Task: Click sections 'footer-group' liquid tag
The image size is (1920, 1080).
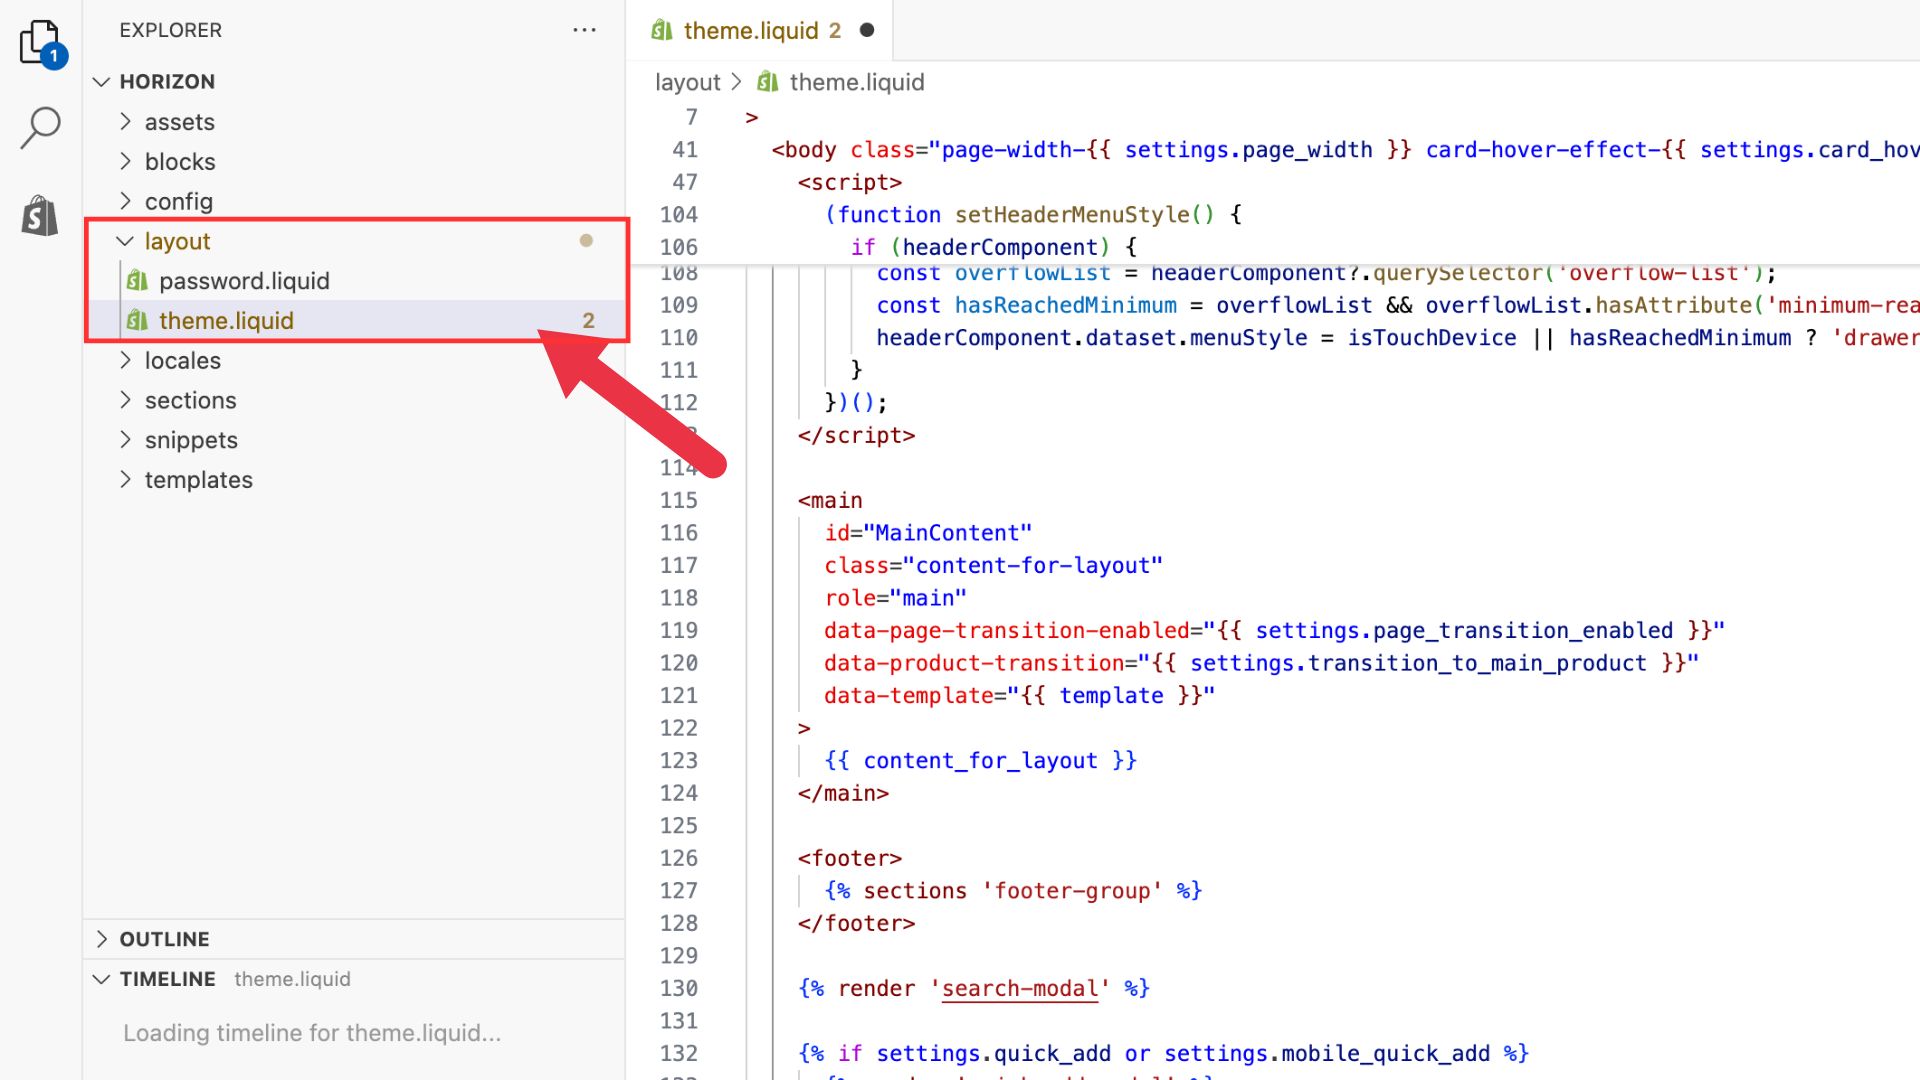Action: pyautogui.click(x=1013, y=891)
